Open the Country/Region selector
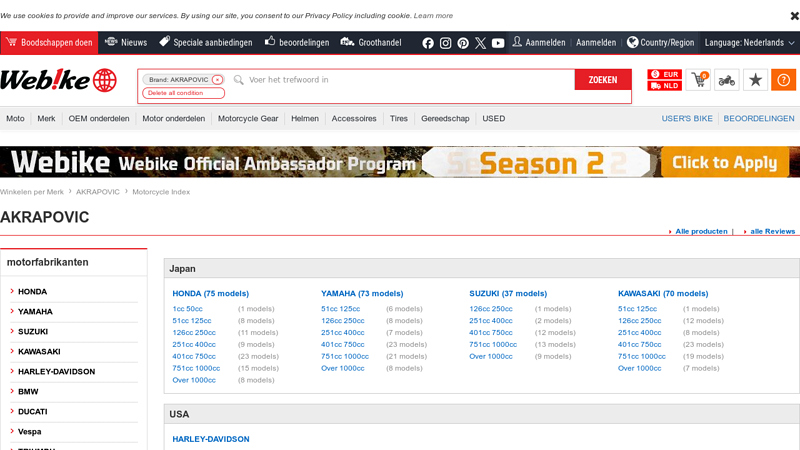The width and height of the screenshot is (800, 450). (x=660, y=43)
